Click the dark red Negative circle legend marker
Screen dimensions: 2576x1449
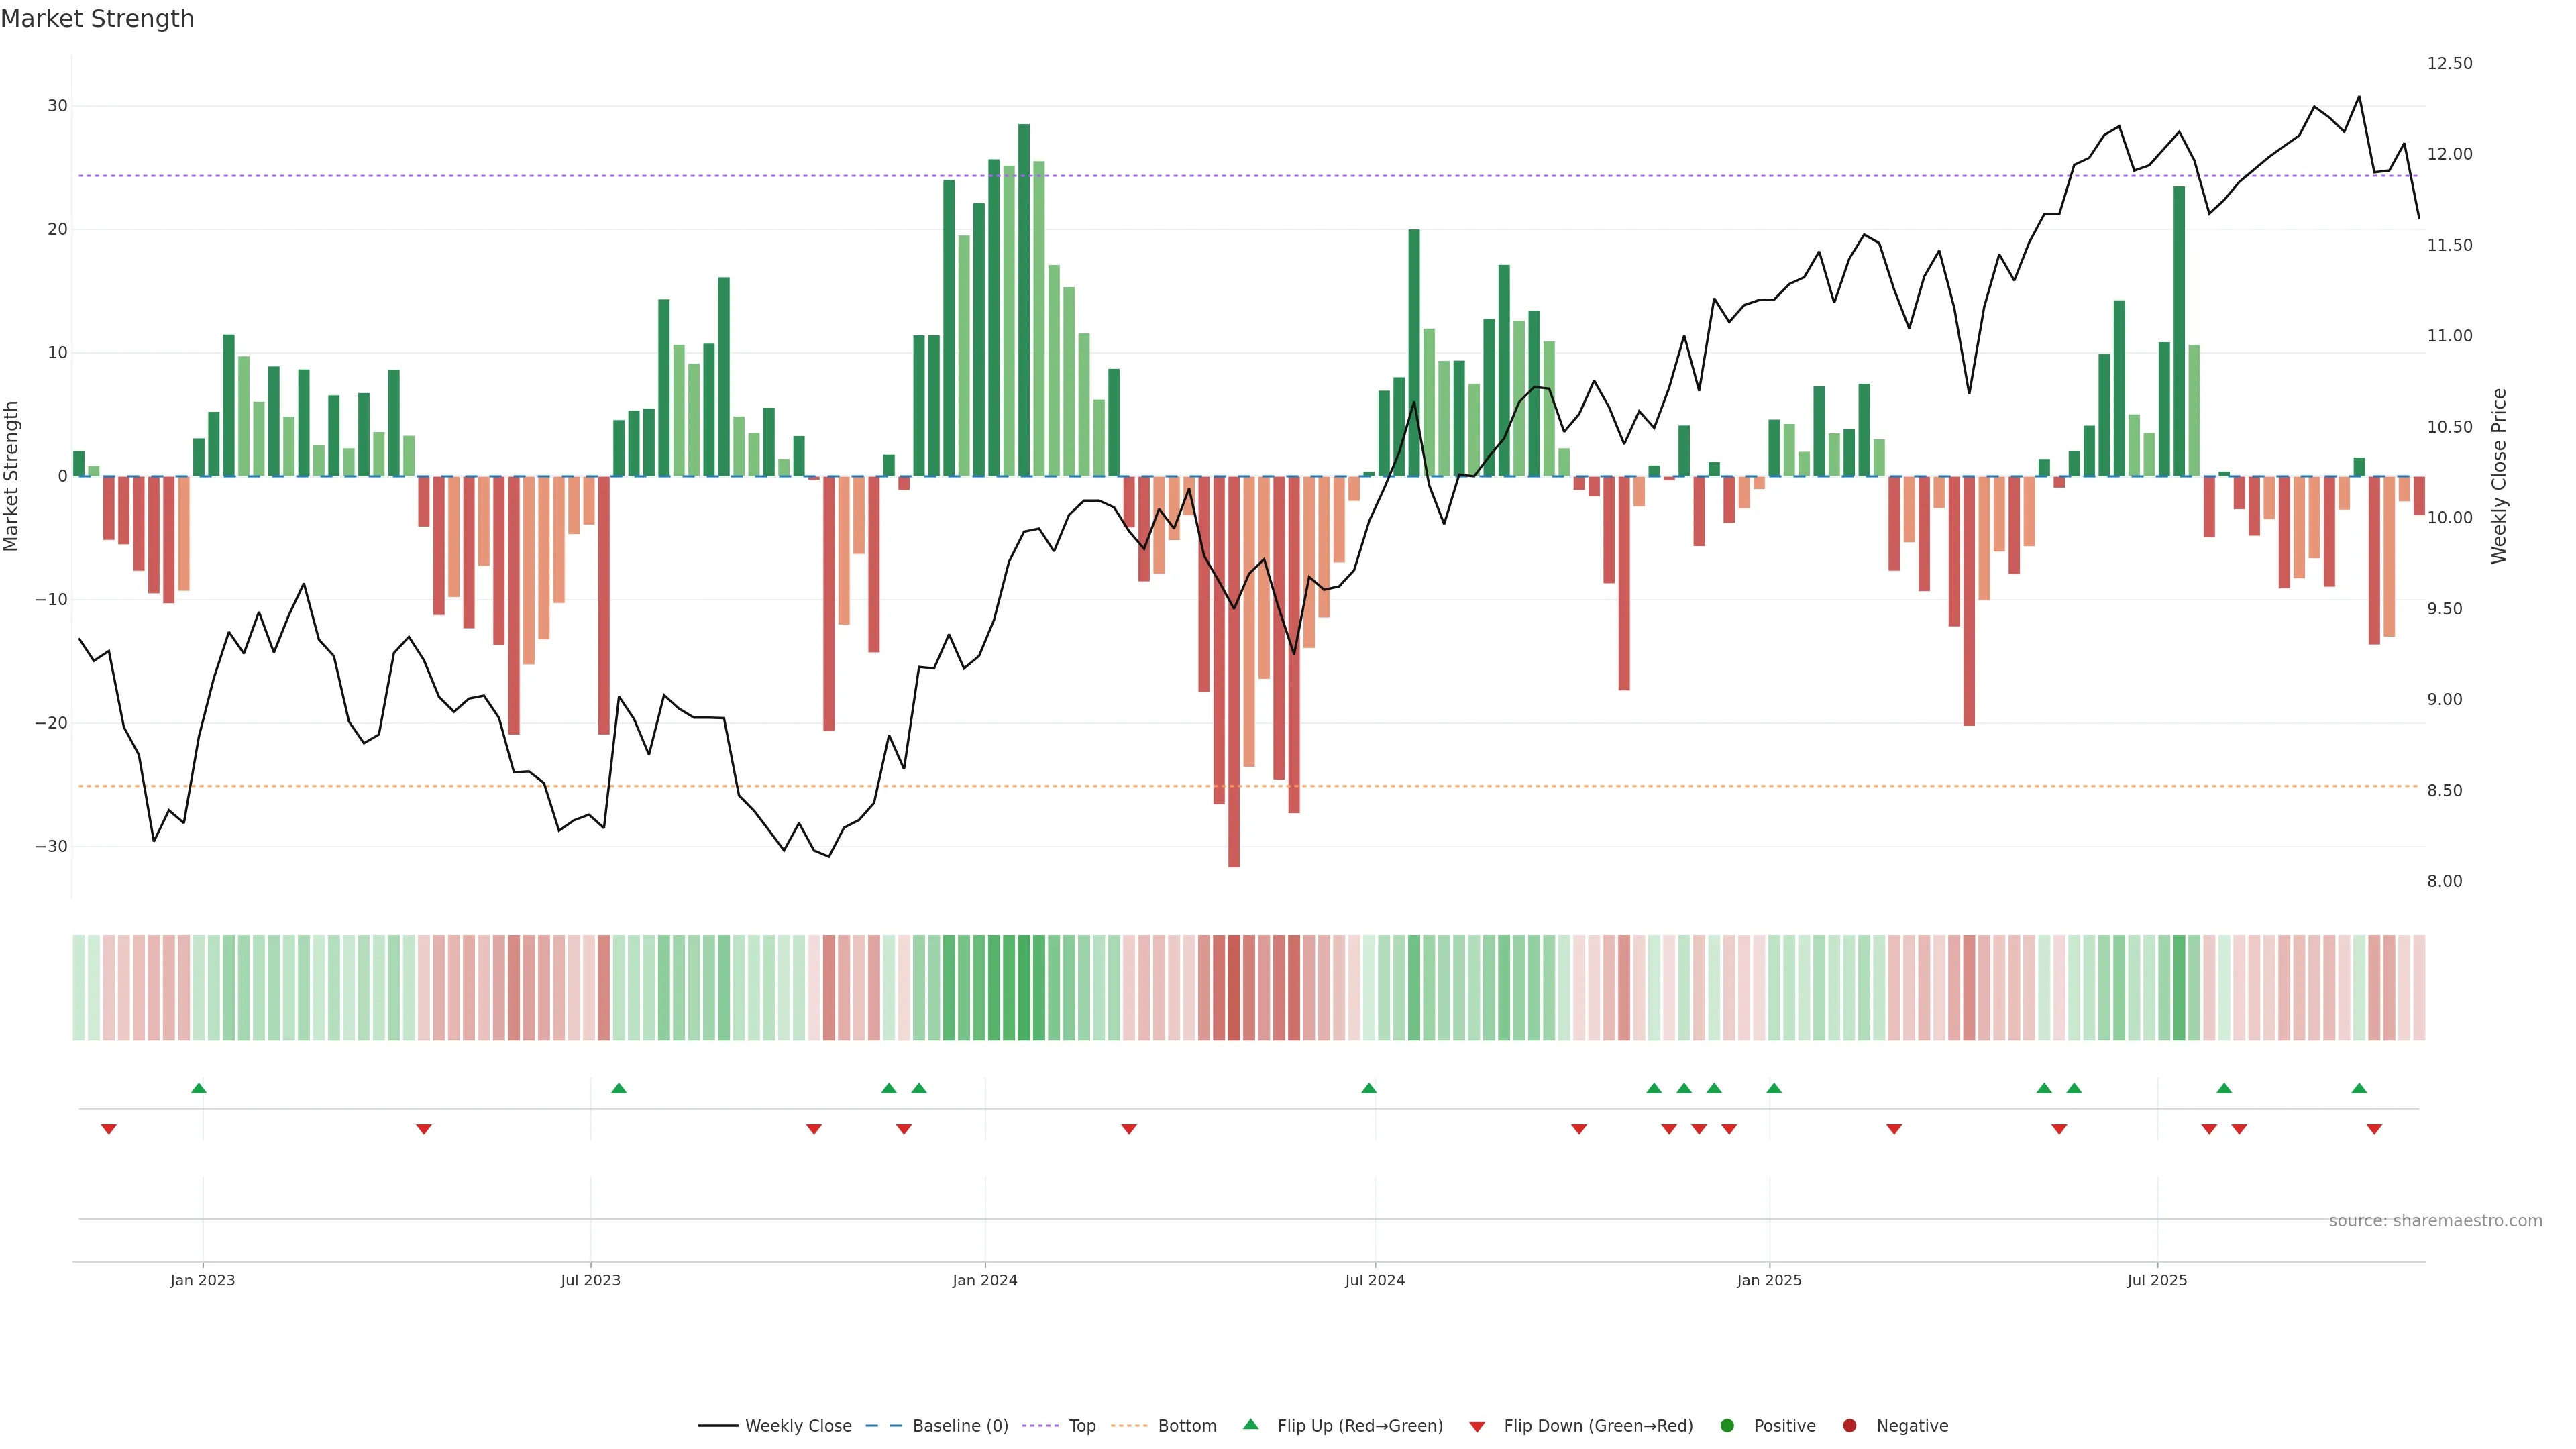click(x=1849, y=1426)
